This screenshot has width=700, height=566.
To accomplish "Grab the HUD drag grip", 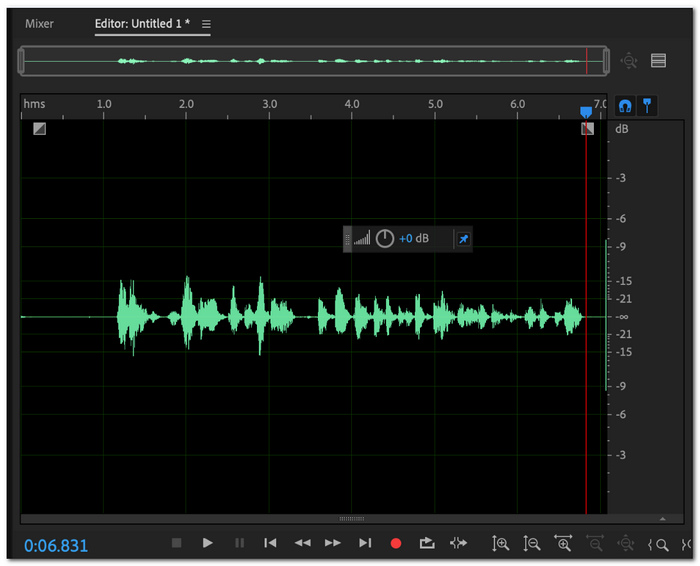I will click(x=347, y=239).
